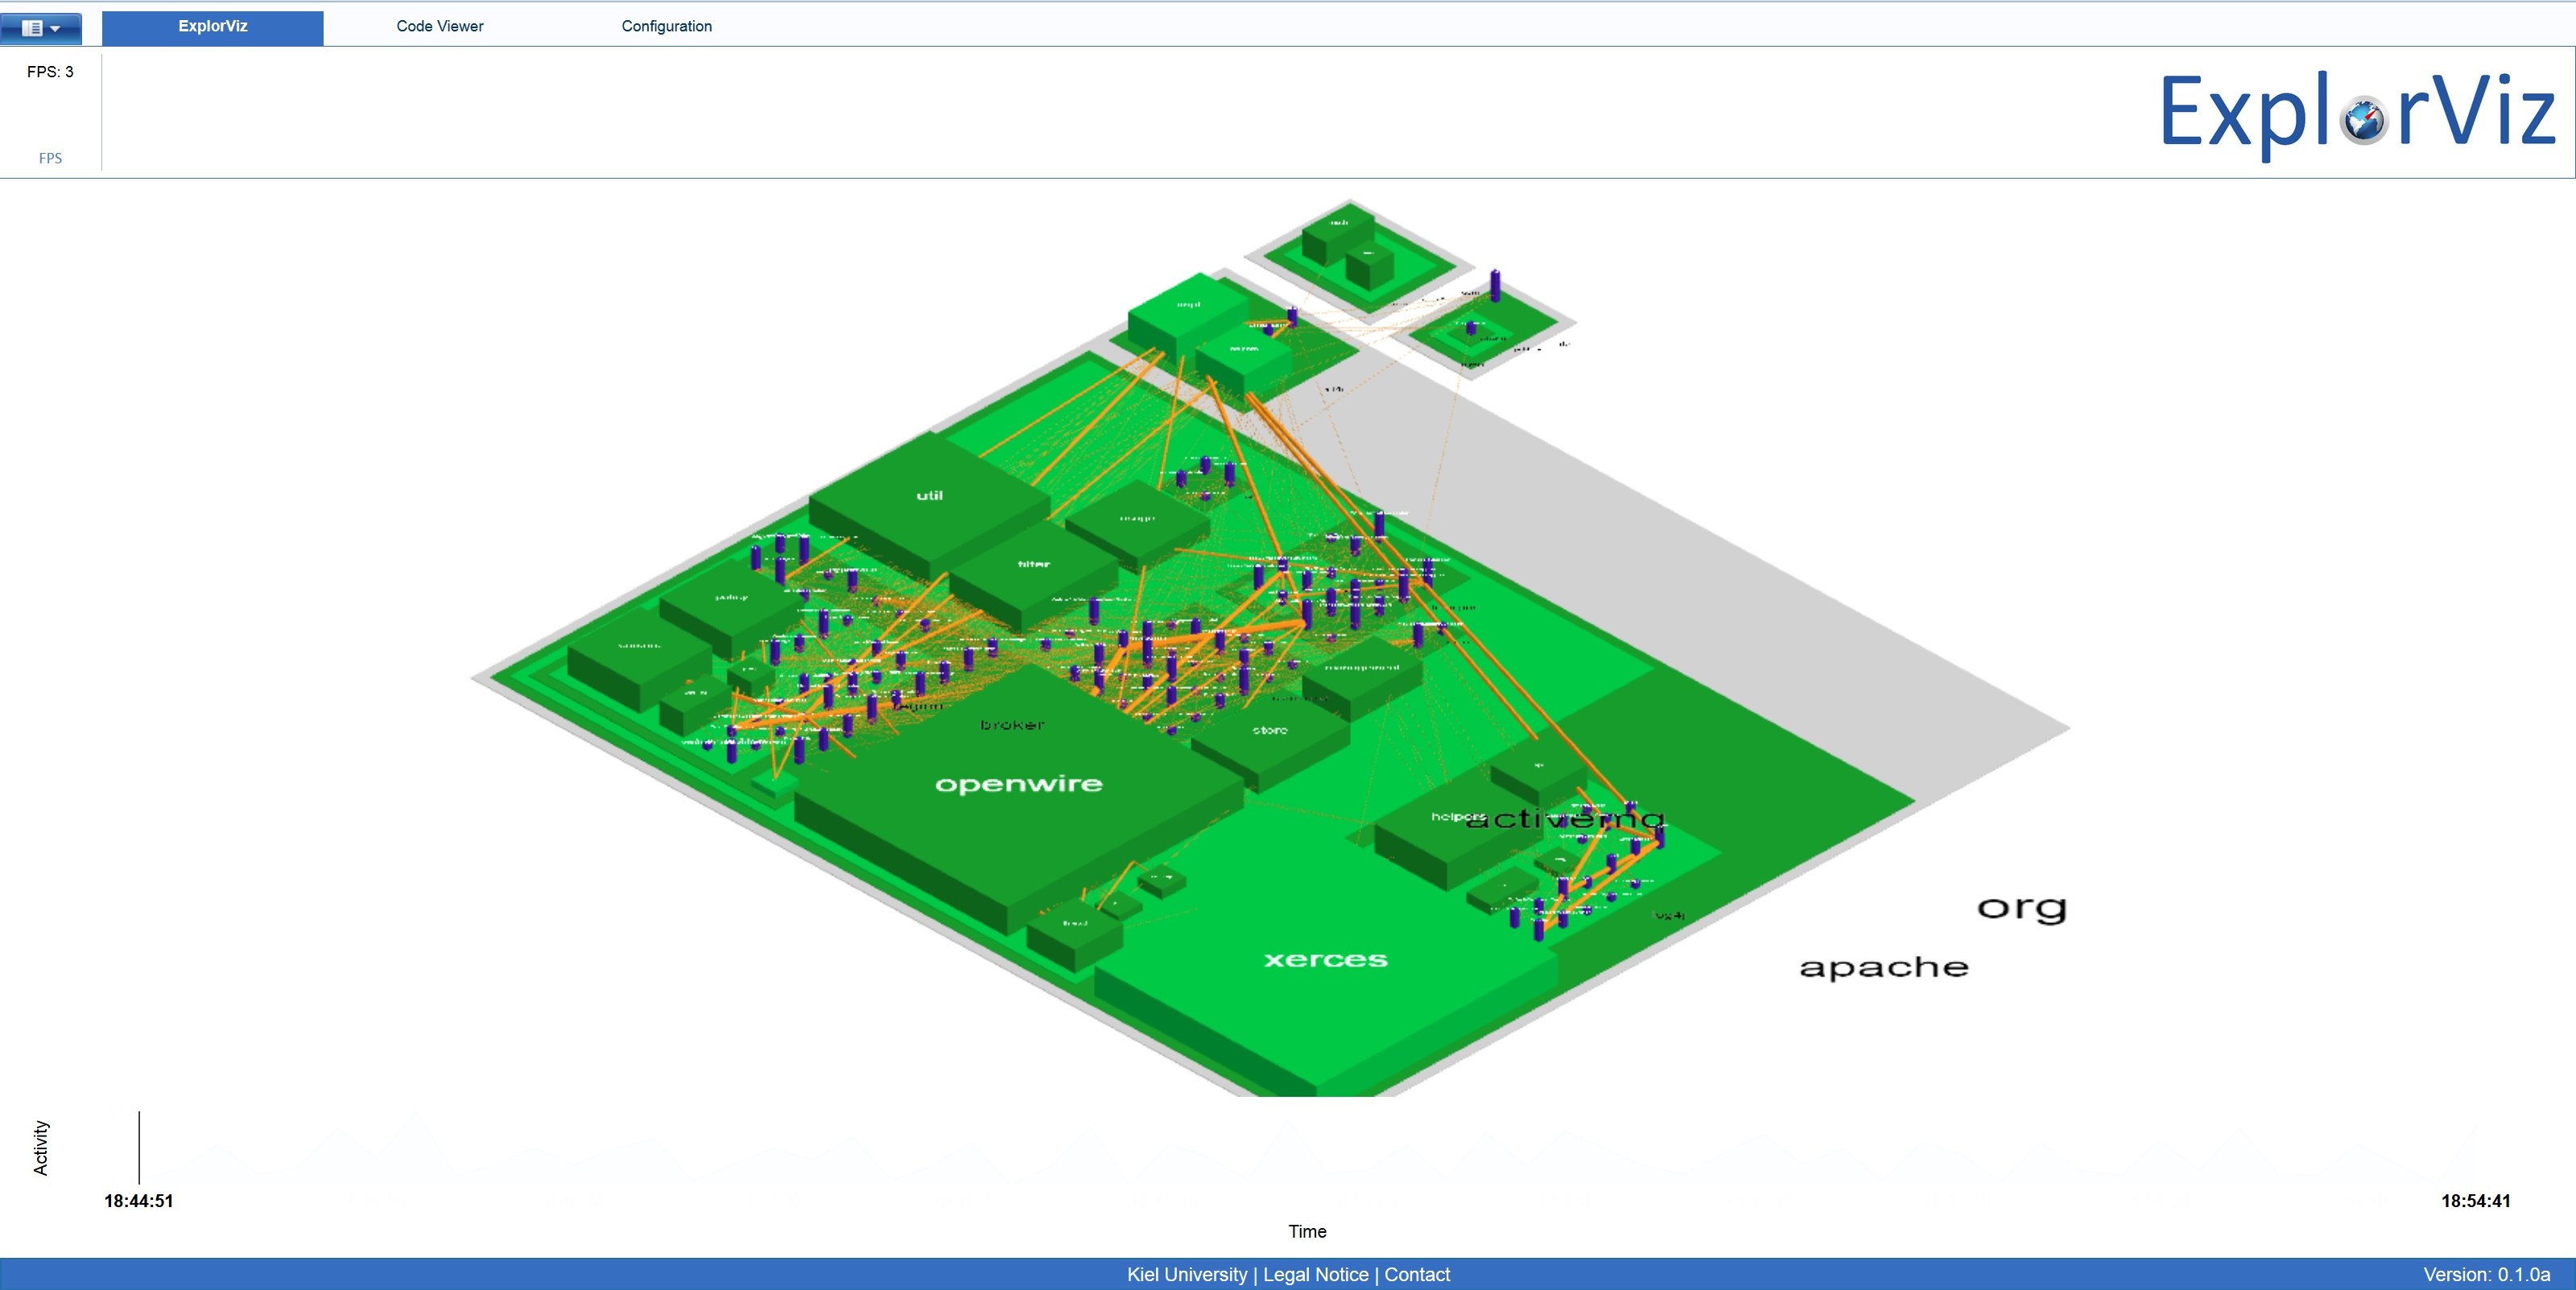Open the Legal Notice footer link

(x=1315, y=1274)
